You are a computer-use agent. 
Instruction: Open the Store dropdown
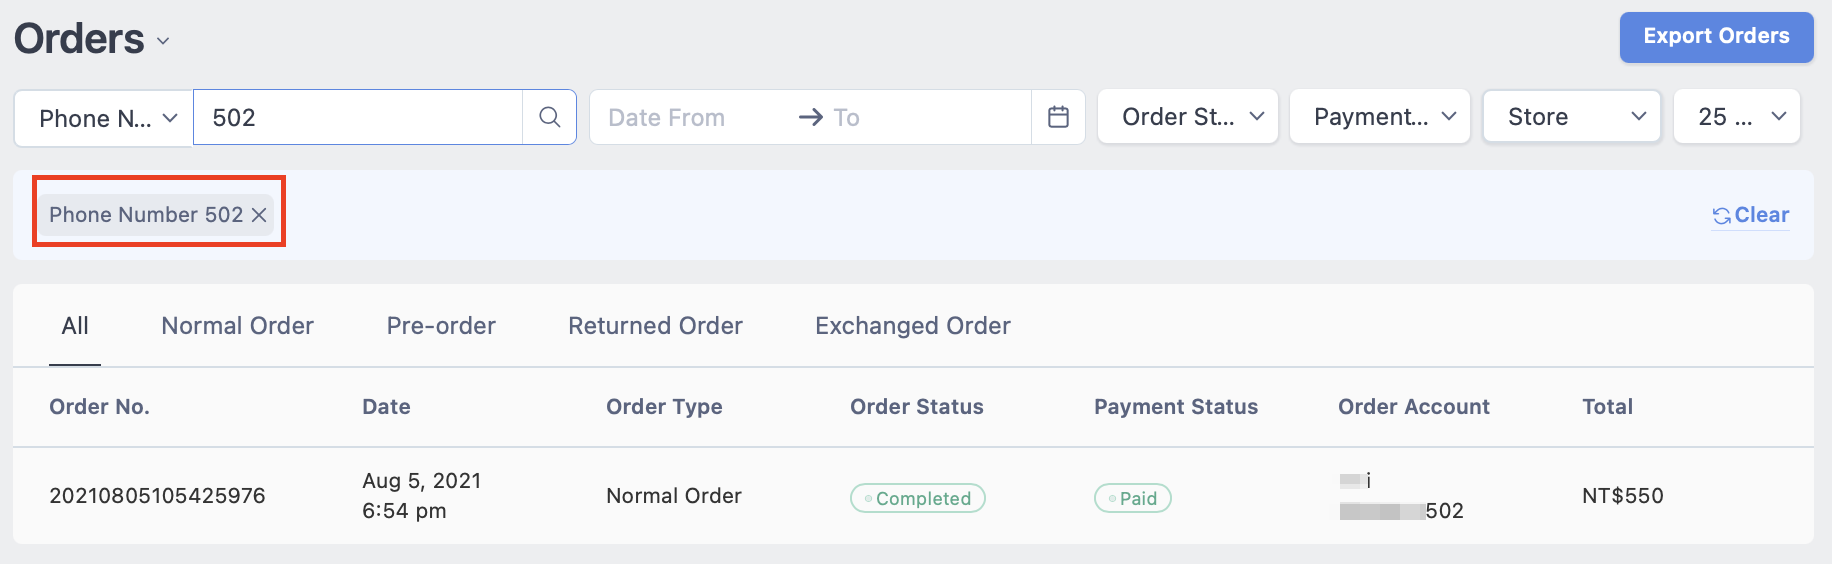pyautogui.click(x=1572, y=117)
